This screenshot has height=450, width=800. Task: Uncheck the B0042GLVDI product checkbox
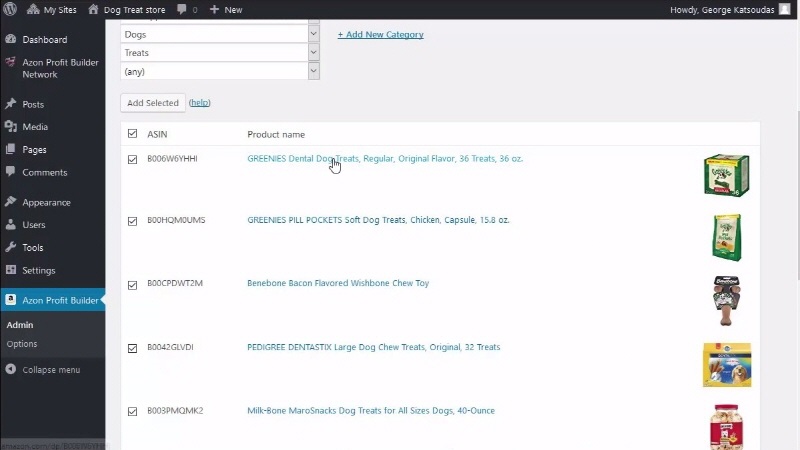pos(133,348)
